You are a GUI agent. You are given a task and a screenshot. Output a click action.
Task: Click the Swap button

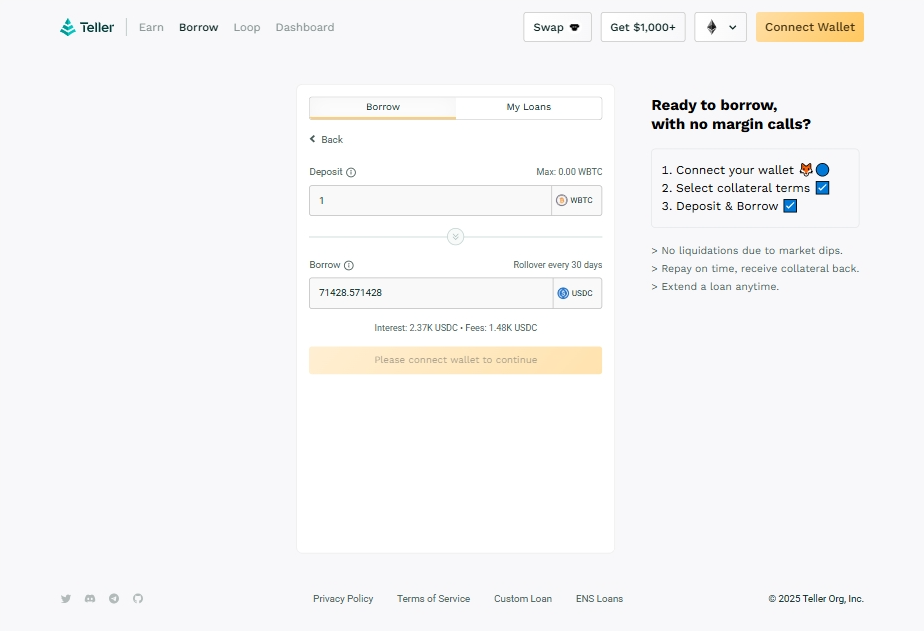point(557,27)
